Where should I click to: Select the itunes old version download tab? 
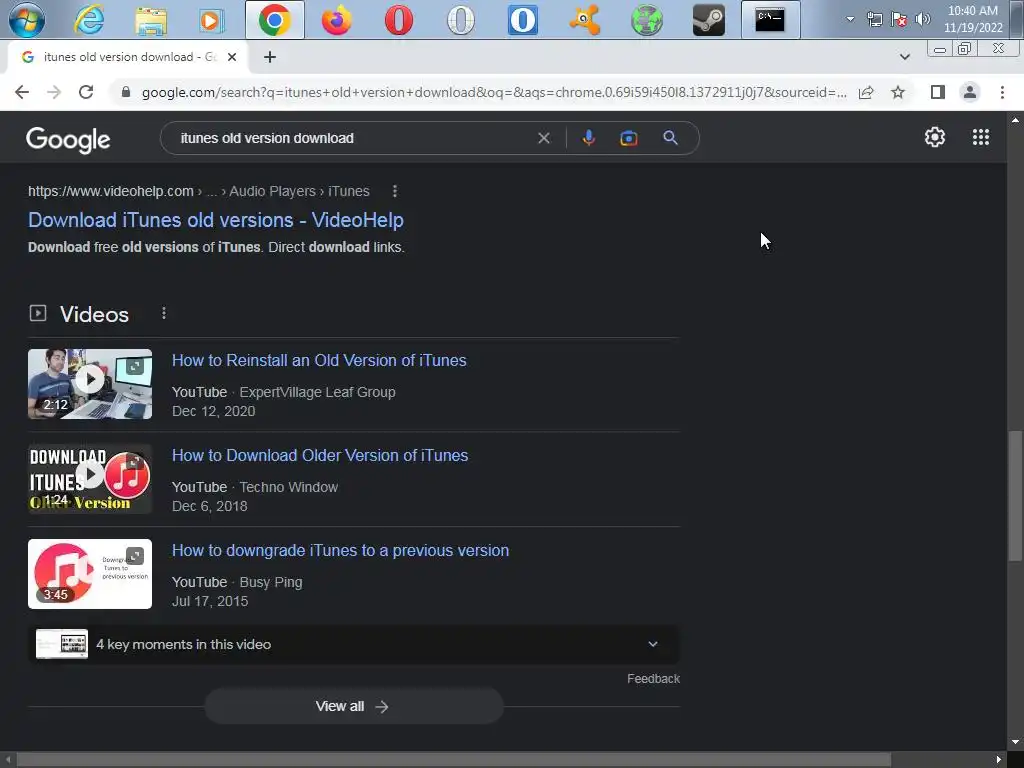click(127, 57)
